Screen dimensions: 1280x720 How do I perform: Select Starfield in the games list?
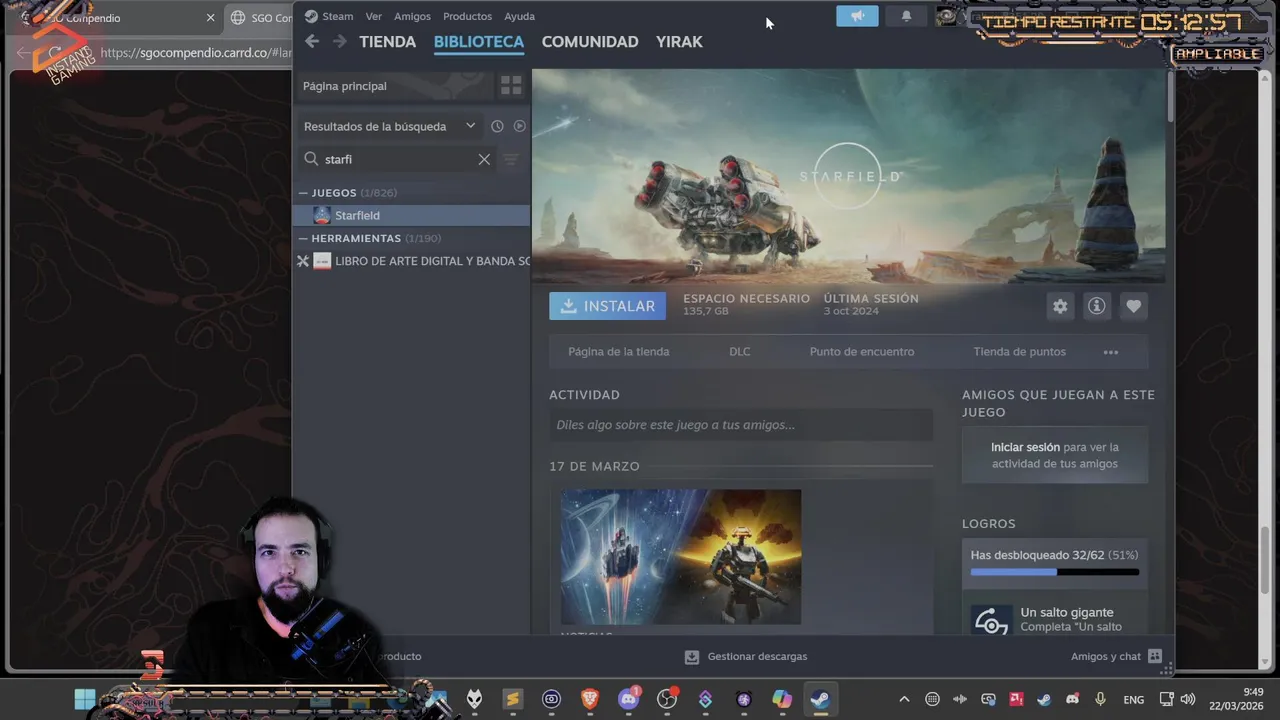click(x=412, y=215)
